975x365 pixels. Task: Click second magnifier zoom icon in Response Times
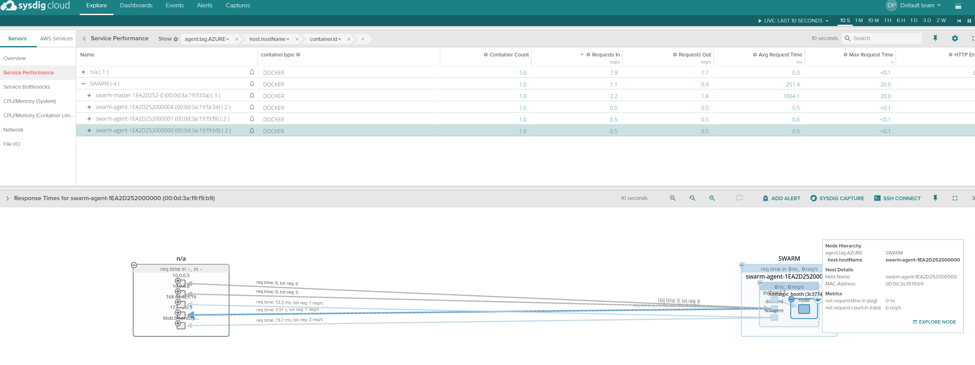pos(692,198)
